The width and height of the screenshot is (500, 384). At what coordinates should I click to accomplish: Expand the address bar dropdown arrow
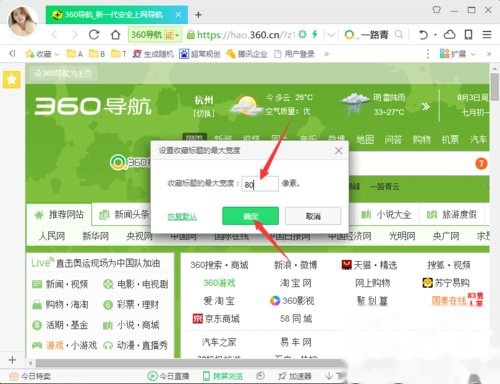pos(331,35)
